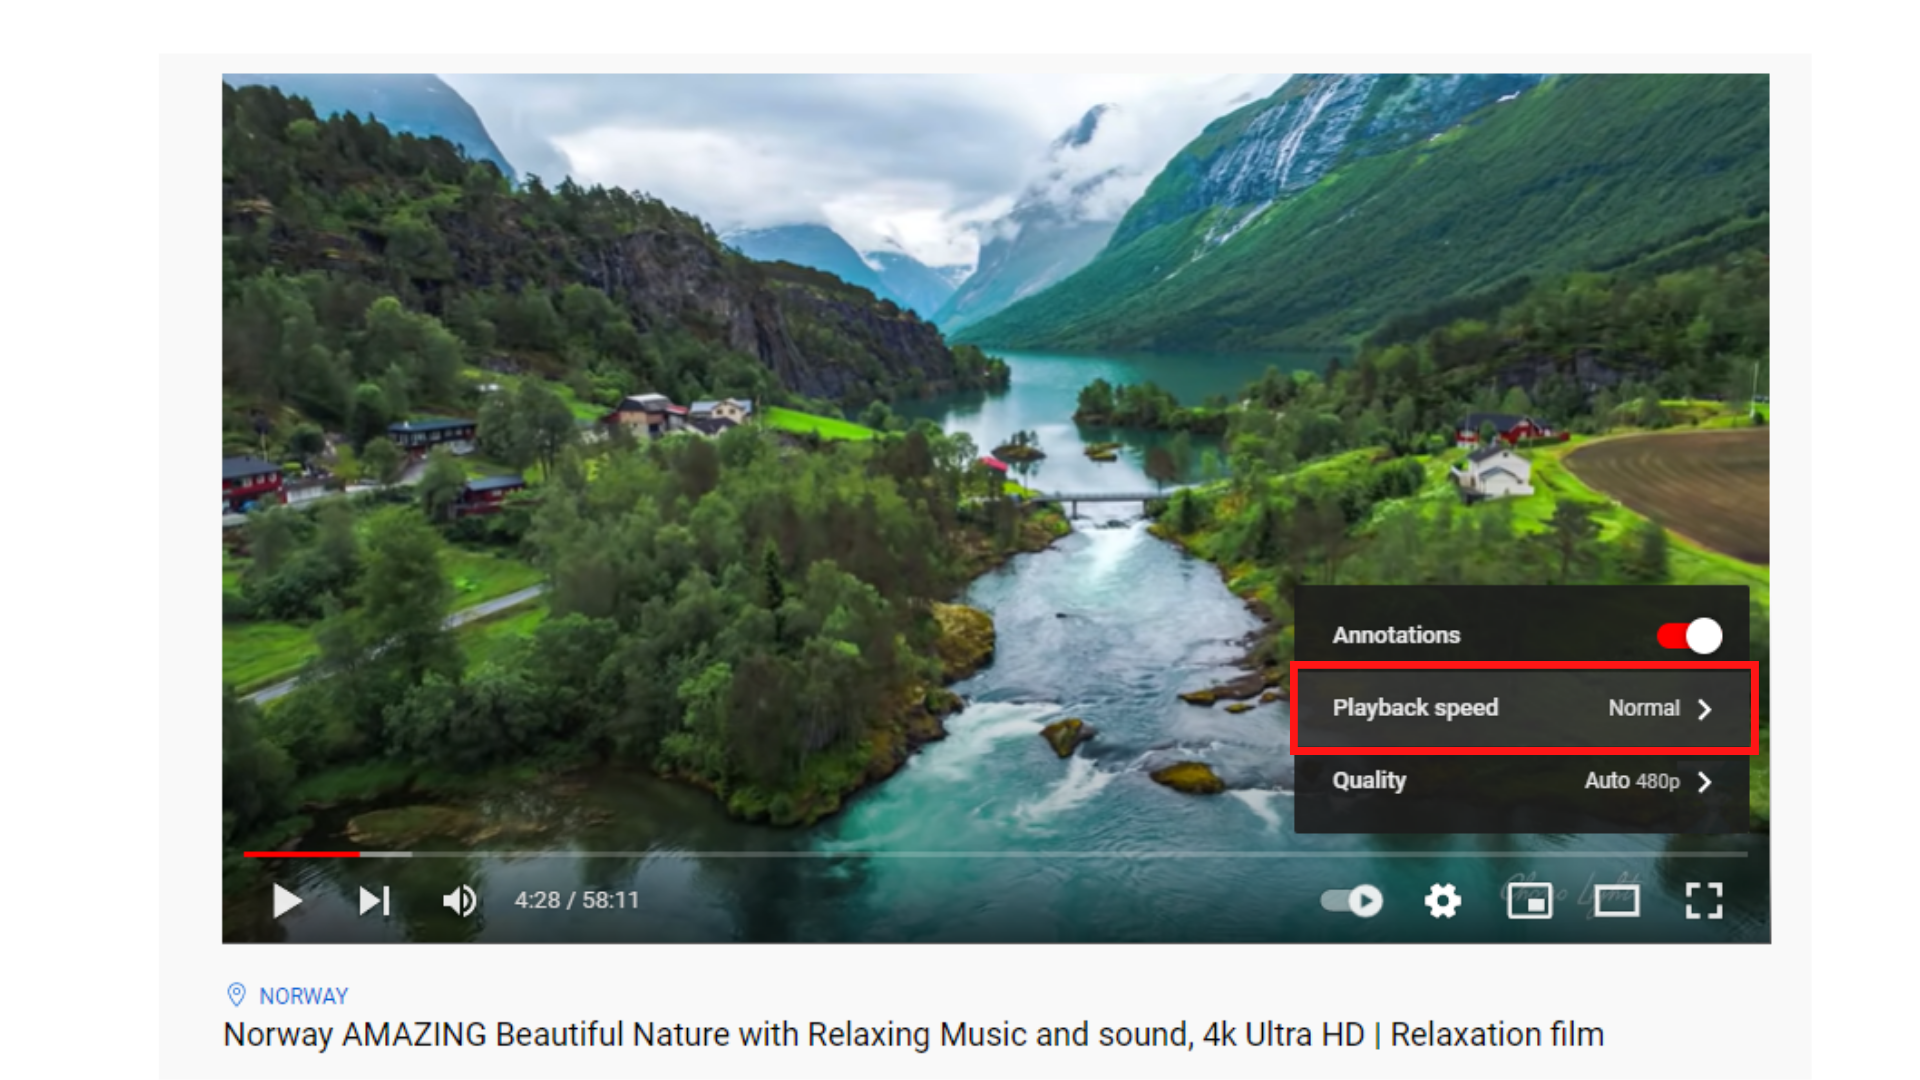Skip to next video
The image size is (1920, 1080).
click(375, 901)
